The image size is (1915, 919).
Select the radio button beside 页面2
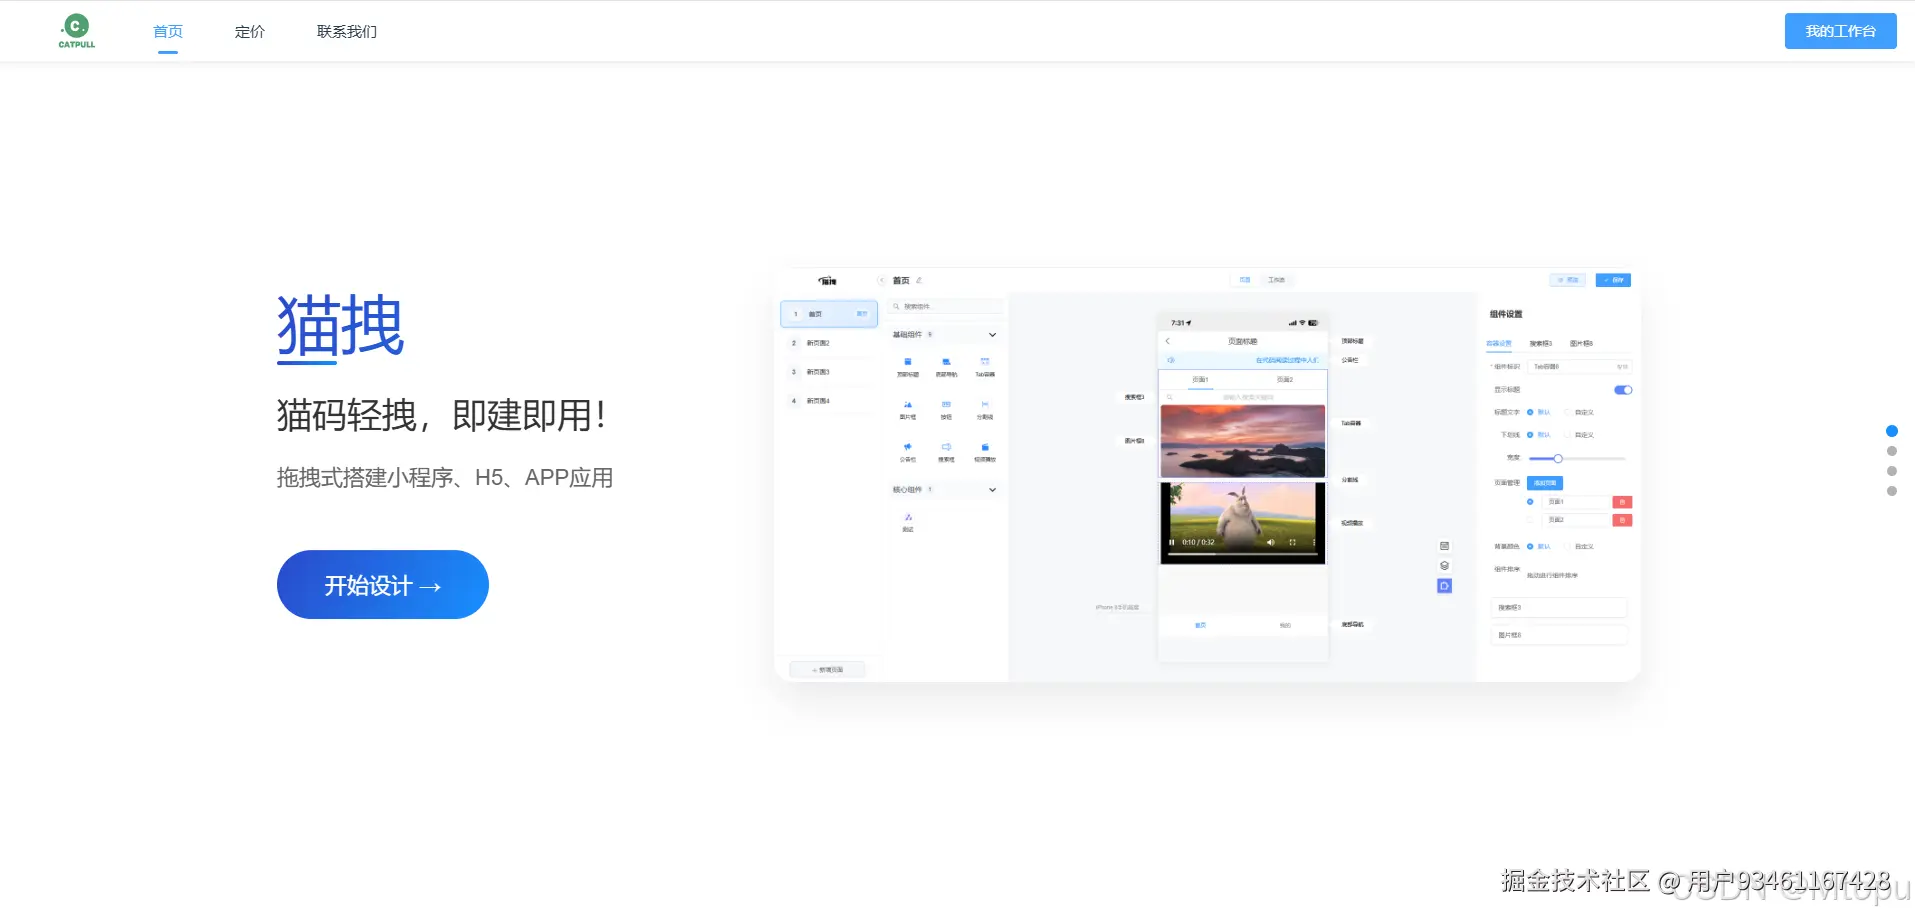[x=1530, y=520]
